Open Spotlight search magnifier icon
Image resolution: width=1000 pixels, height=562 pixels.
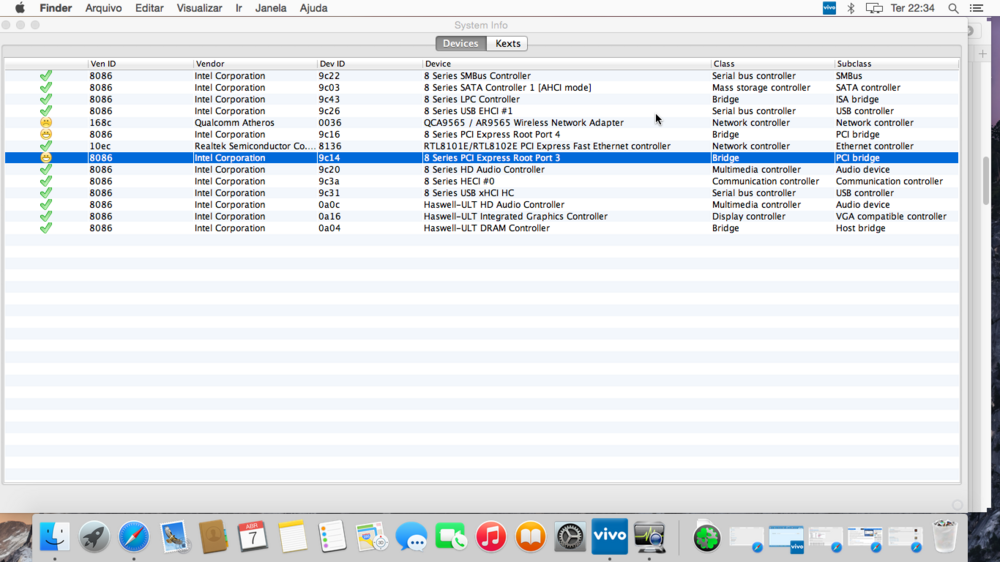(x=953, y=8)
